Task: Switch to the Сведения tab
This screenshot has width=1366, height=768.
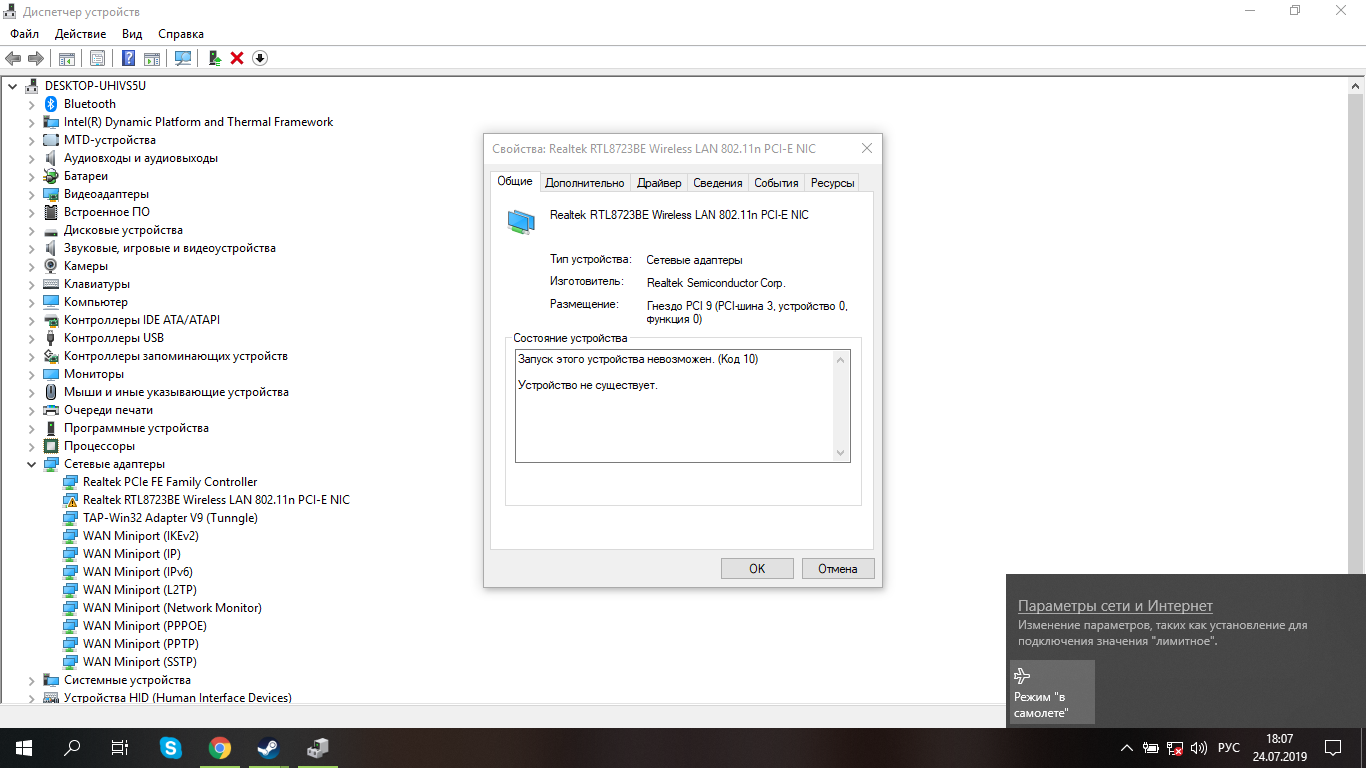Action: [718, 183]
